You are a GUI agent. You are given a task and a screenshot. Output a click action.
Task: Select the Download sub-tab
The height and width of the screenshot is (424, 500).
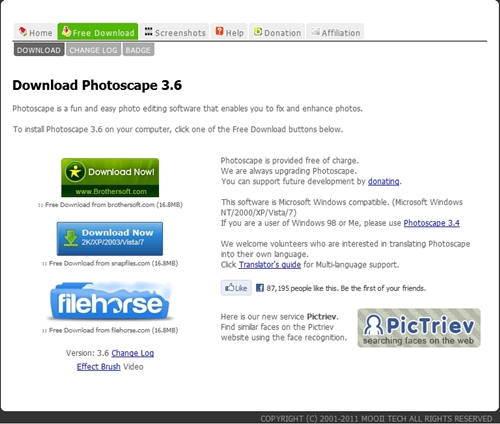(39, 50)
